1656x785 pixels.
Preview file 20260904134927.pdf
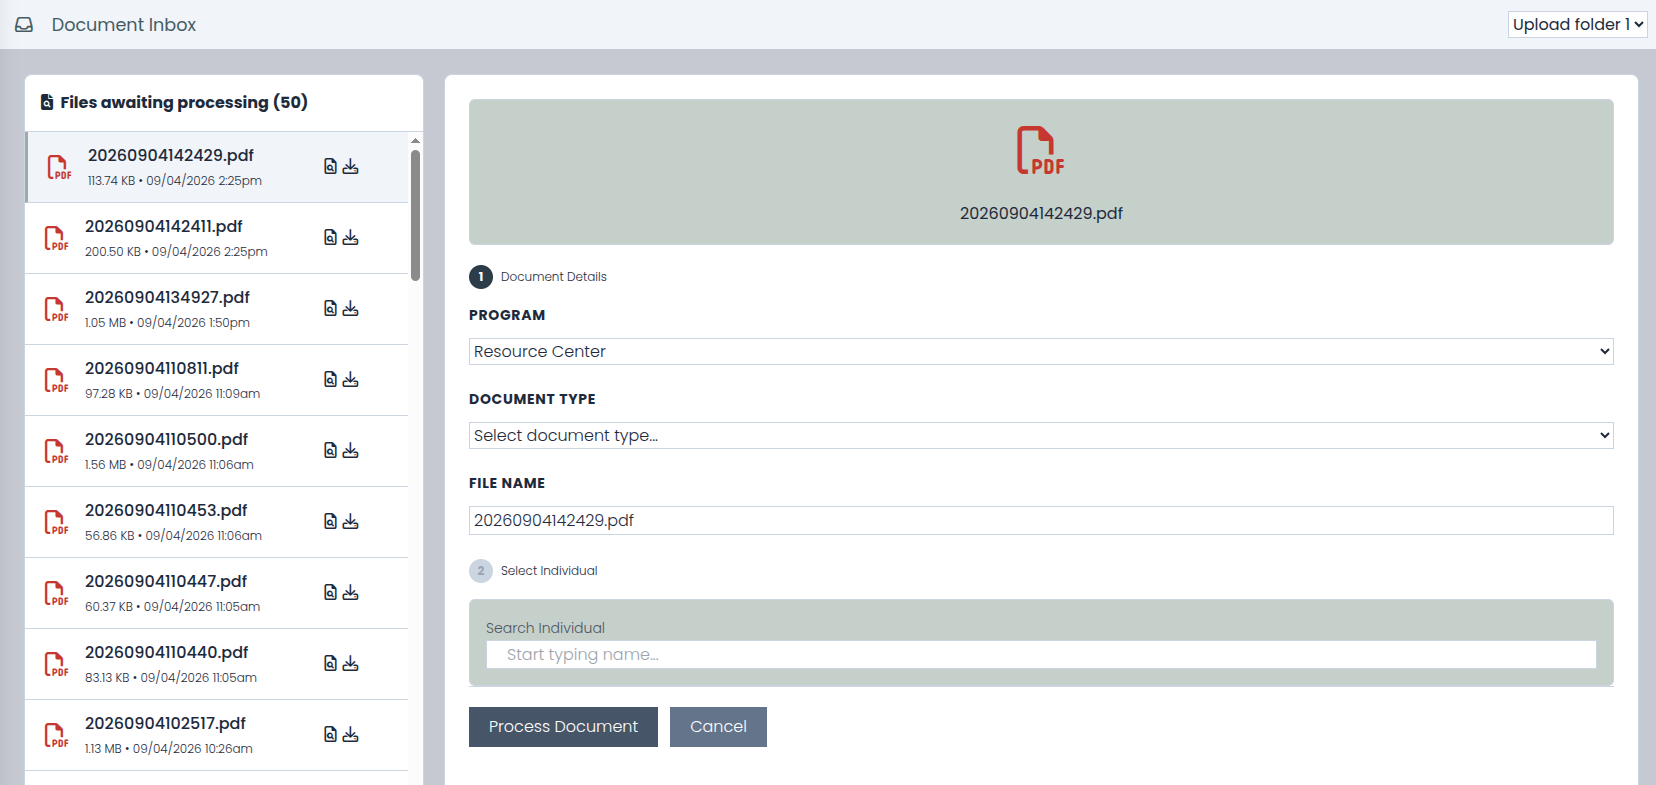[x=330, y=308]
